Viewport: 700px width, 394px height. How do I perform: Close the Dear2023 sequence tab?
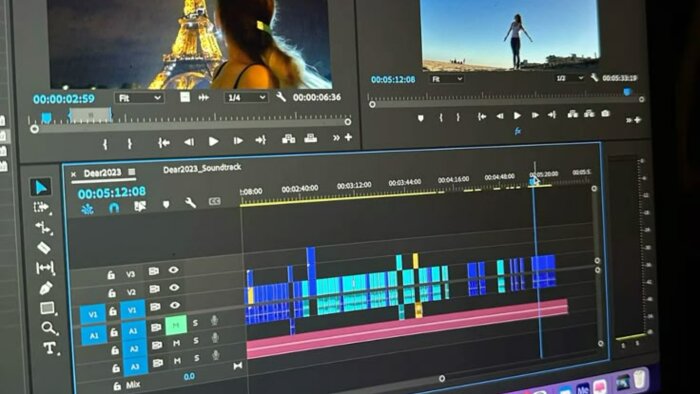point(73,174)
